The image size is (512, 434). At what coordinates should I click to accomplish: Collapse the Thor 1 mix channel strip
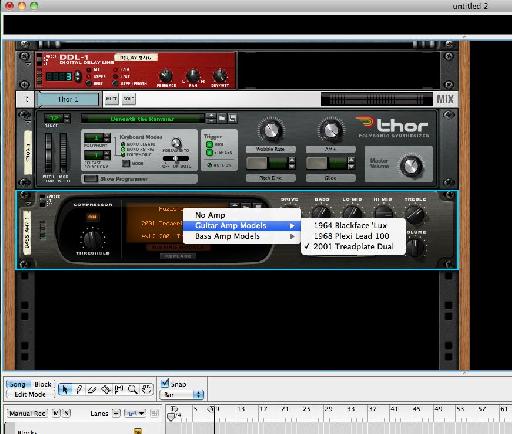coord(27,99)
